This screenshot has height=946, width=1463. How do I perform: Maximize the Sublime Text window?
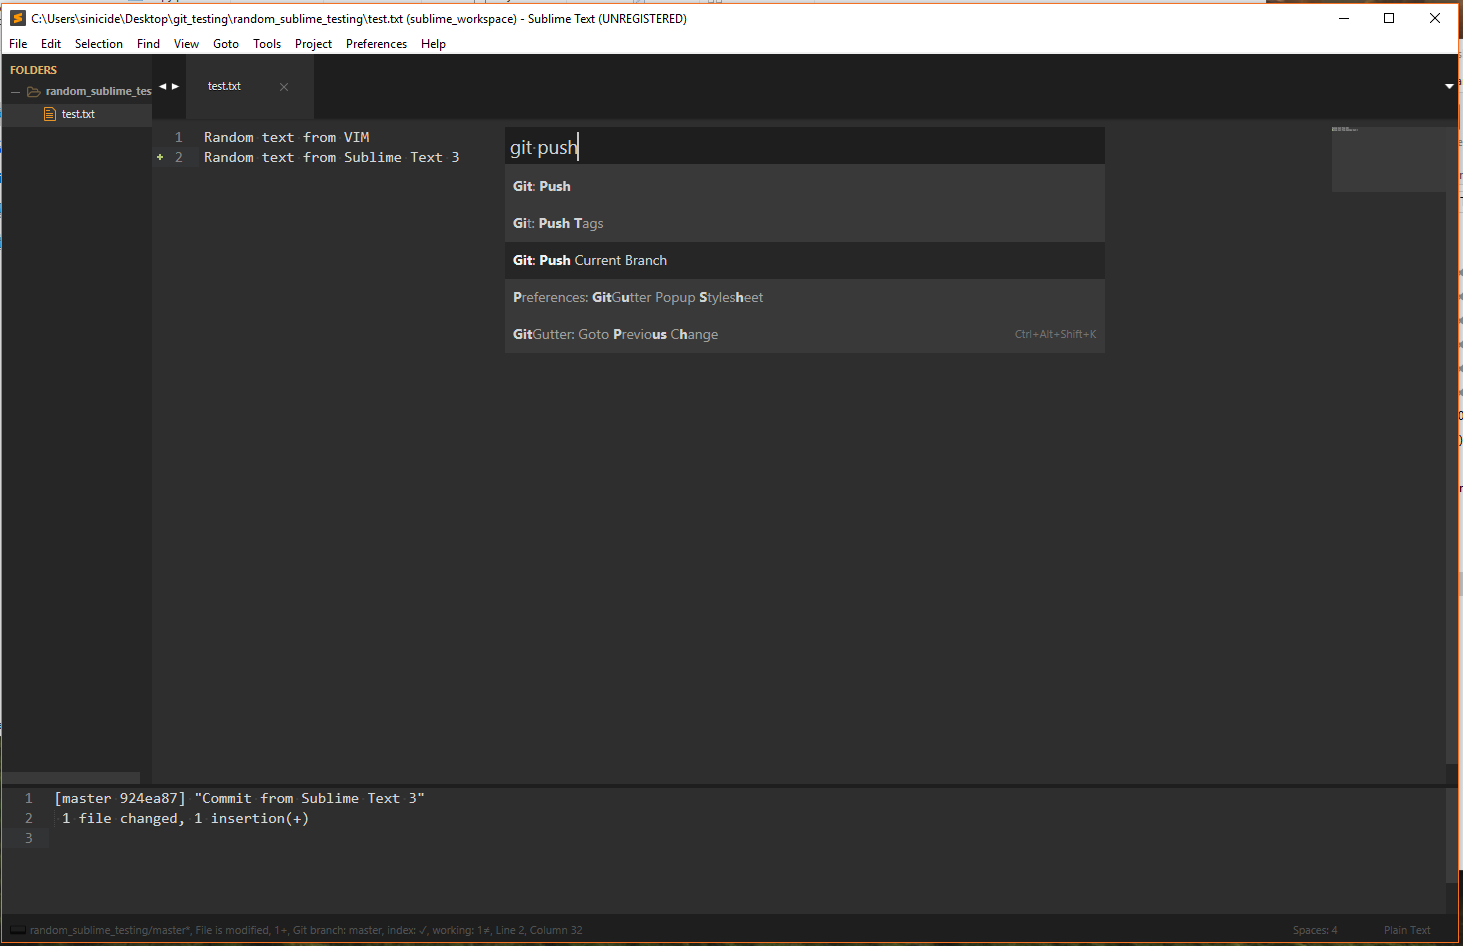click(x=1389, y=18)
